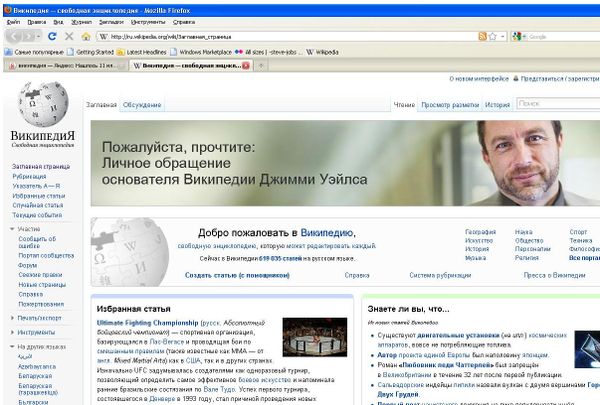Open the Getting Started bookmark
This screenshot has height=405, width=600.
[x=90, y=52]
